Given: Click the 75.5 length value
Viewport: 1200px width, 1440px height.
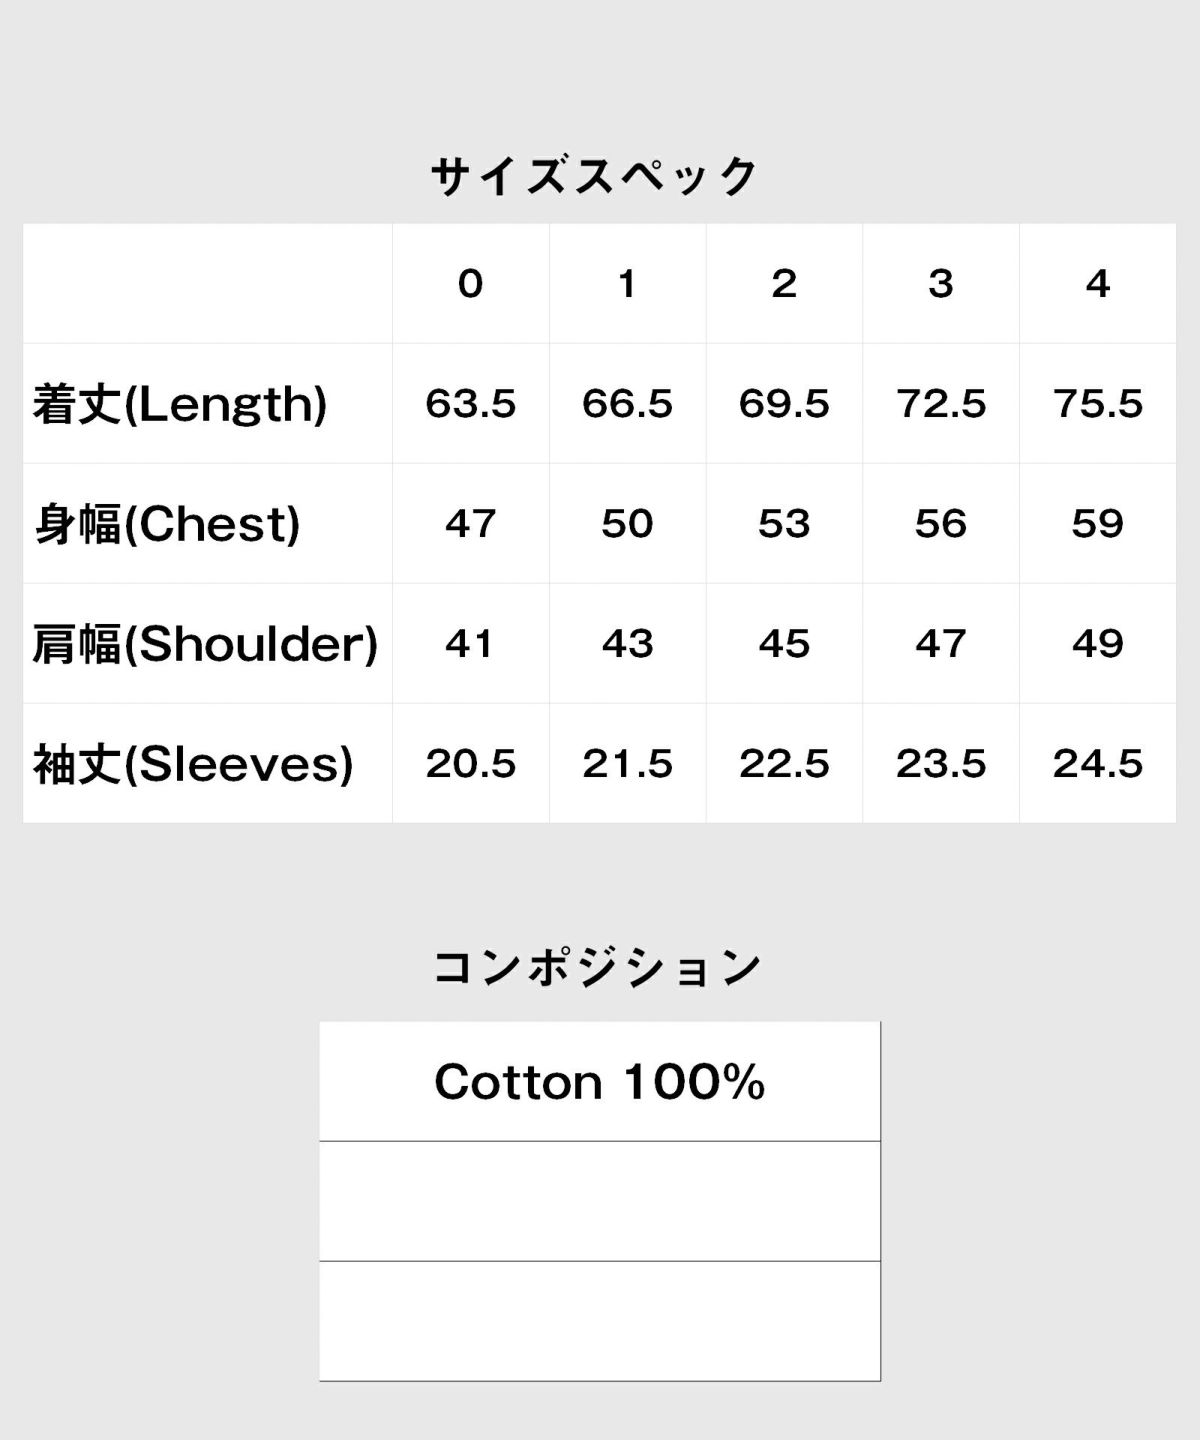Looking at the screenshot, I should tap(1098, 404).
